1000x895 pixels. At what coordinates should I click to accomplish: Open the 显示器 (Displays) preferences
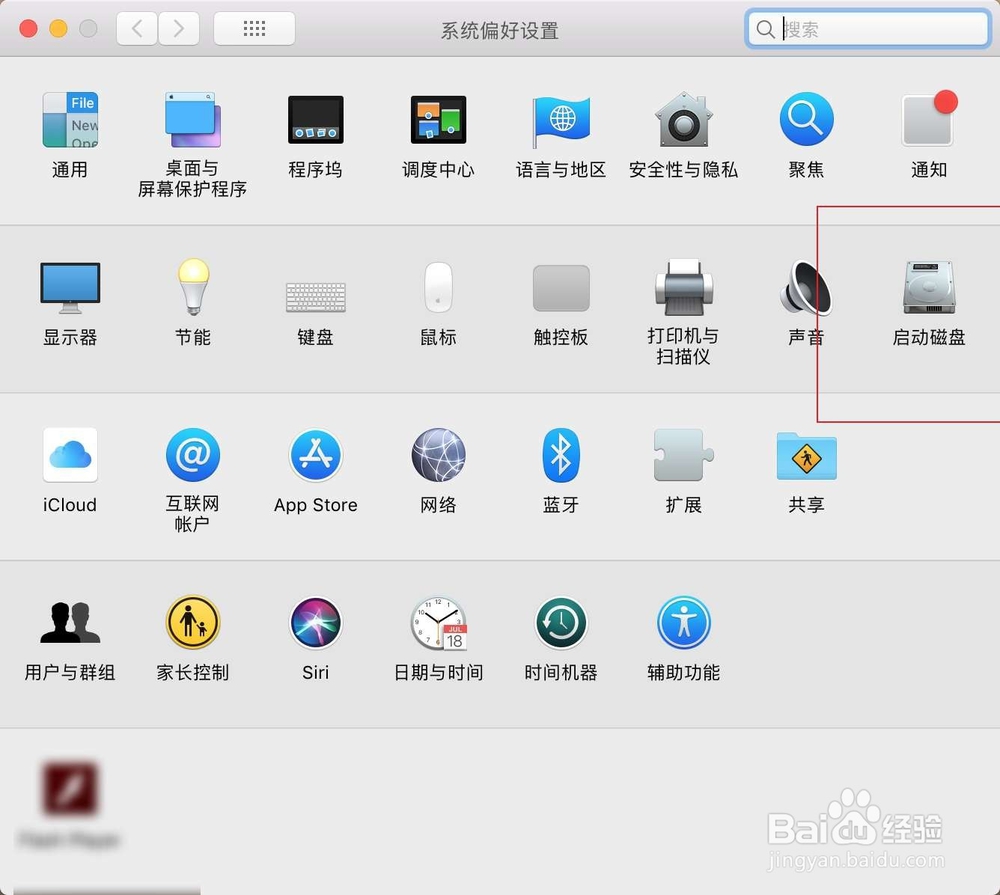[69, 287]
